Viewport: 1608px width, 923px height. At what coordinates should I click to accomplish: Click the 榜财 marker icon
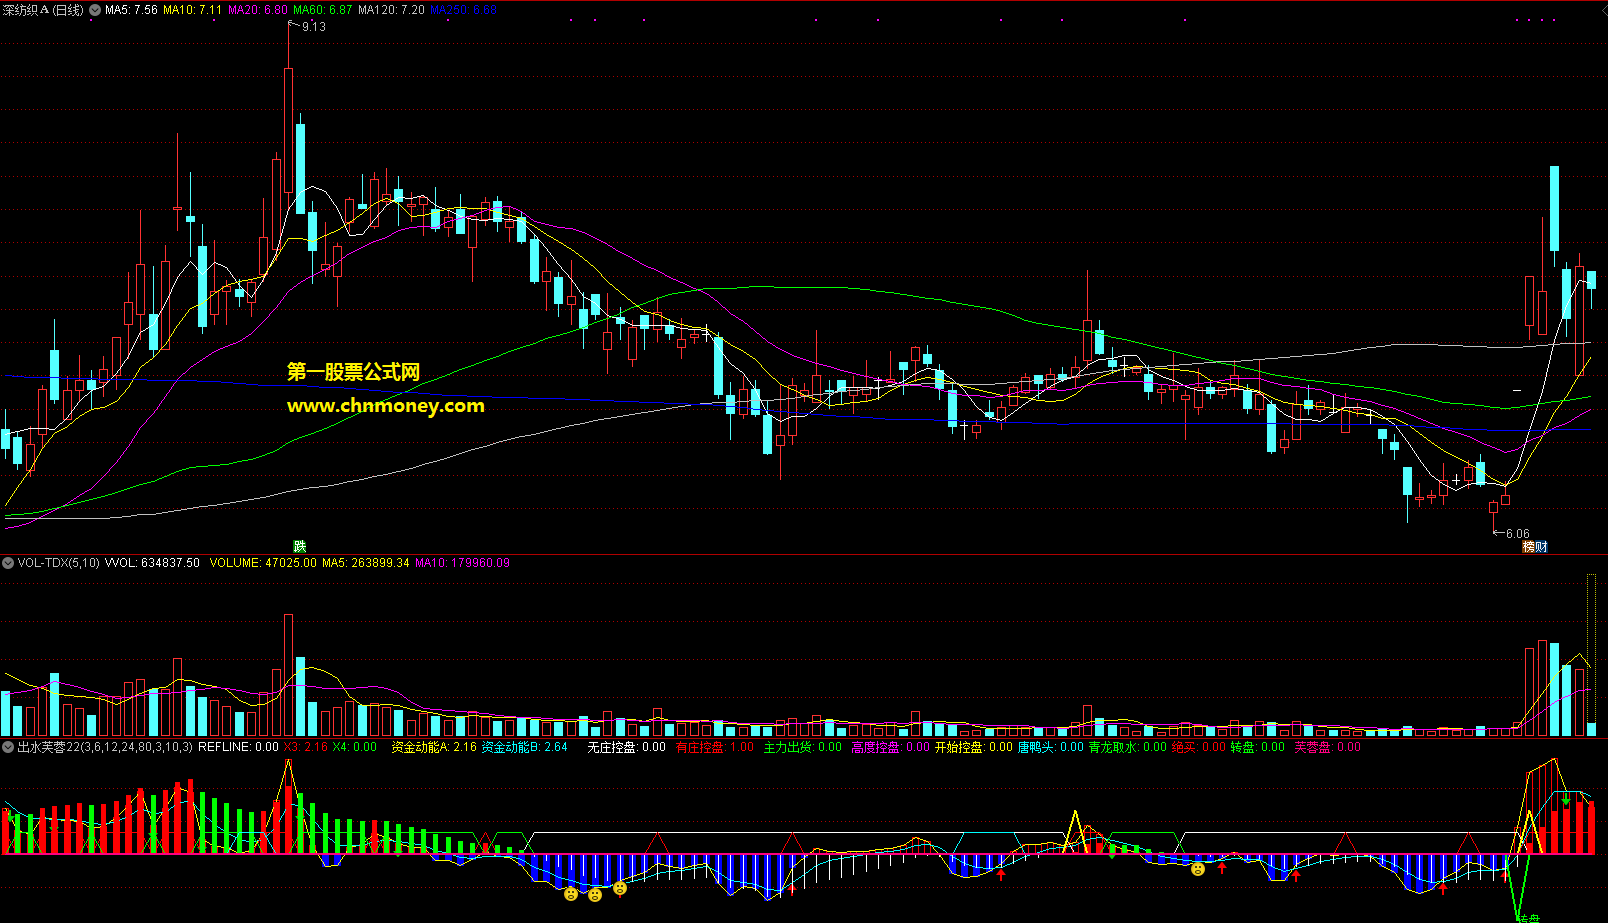tap(1535, 546)
